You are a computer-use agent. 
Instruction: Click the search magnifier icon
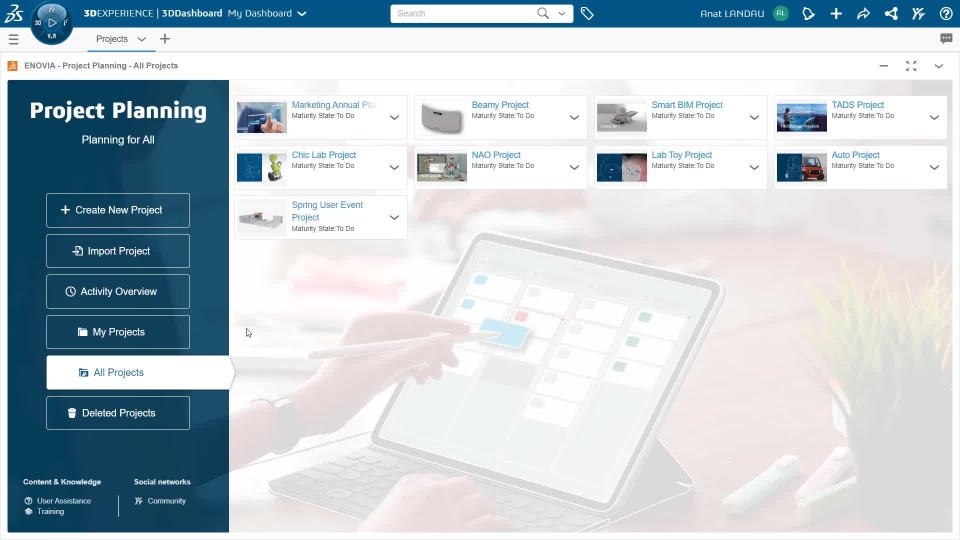[542, 13]
